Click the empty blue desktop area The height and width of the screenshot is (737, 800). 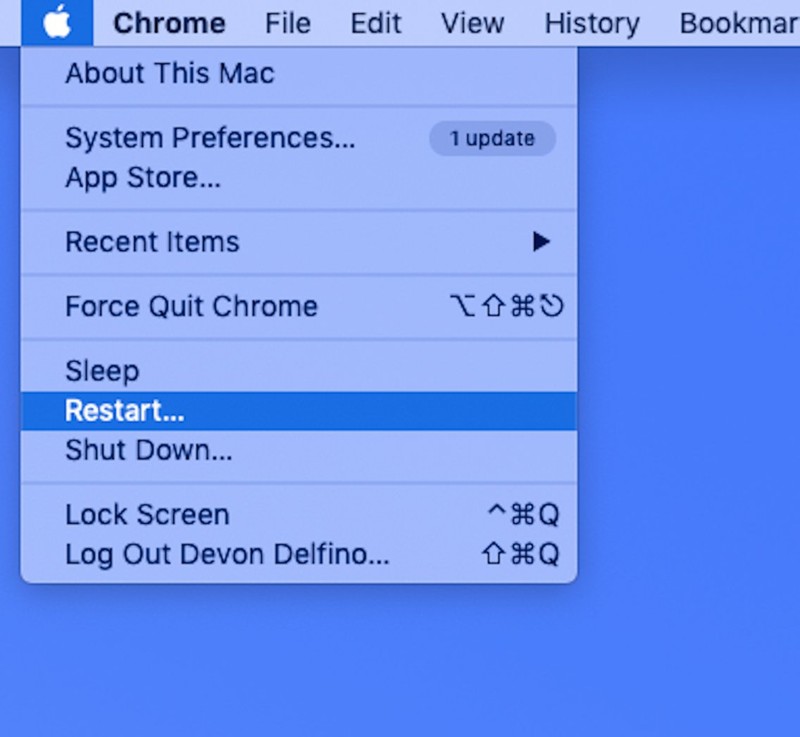point(690,400)
